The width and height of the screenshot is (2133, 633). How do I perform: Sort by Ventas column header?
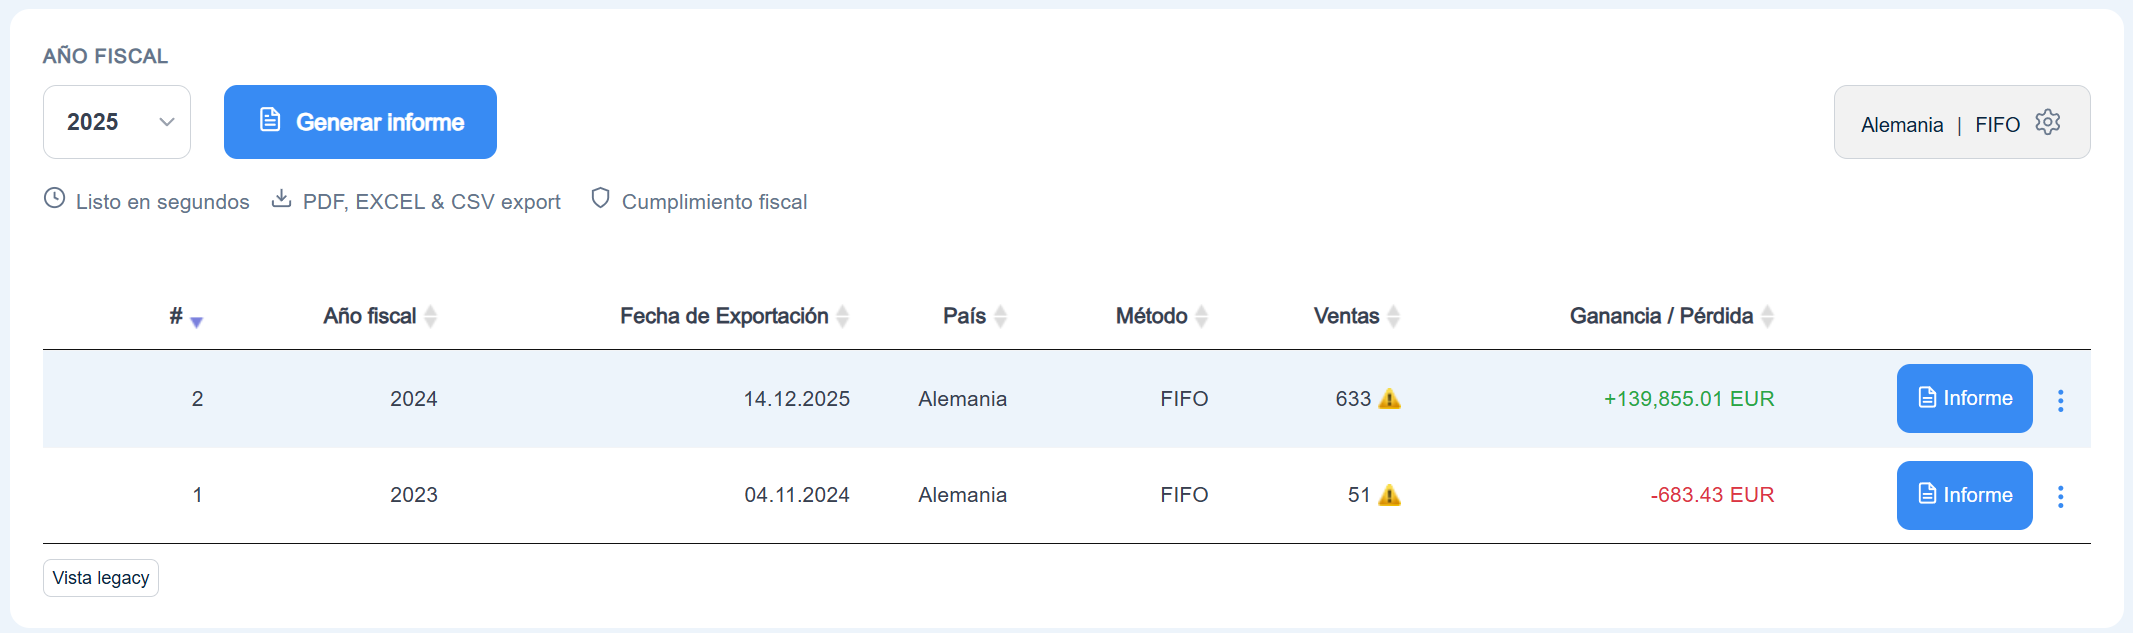pyautogui.click(x=1357, y=317)
